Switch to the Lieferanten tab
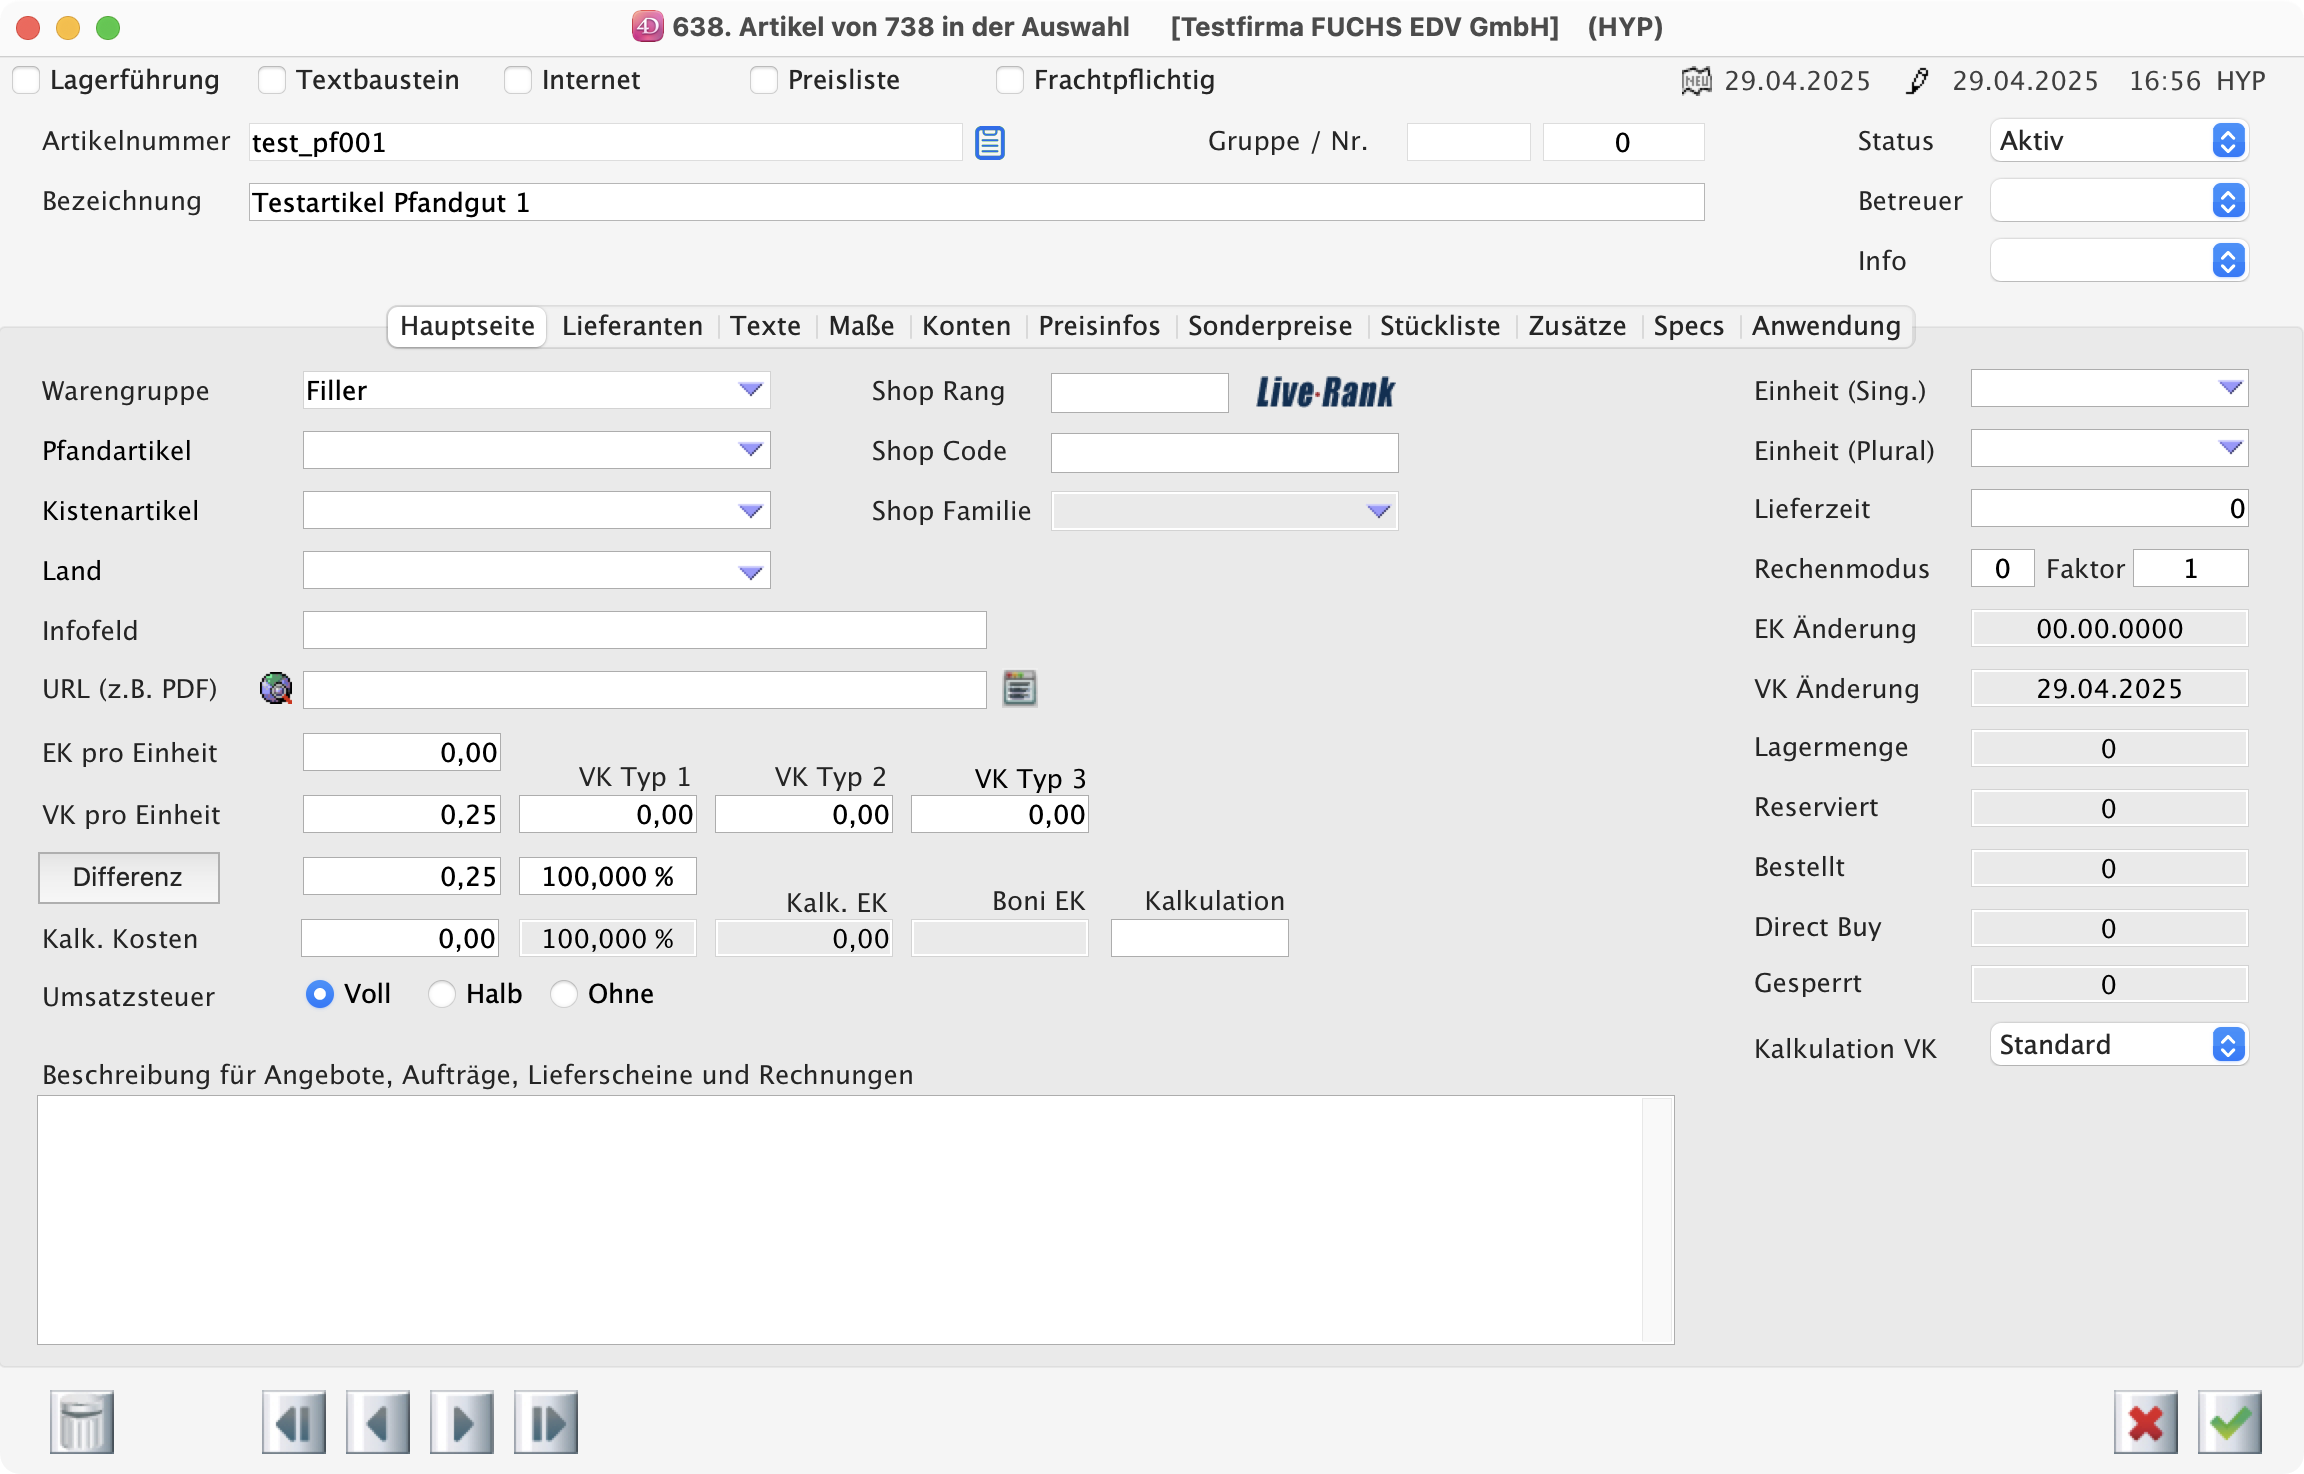The width and height of the screenshot is (2304, 1474). (x=632, y=326)
